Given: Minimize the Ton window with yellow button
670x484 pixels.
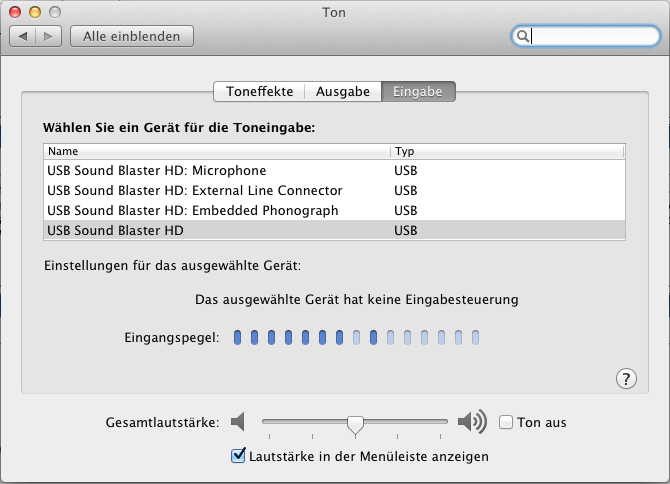Looking at the screenshot, I should 35,12.
